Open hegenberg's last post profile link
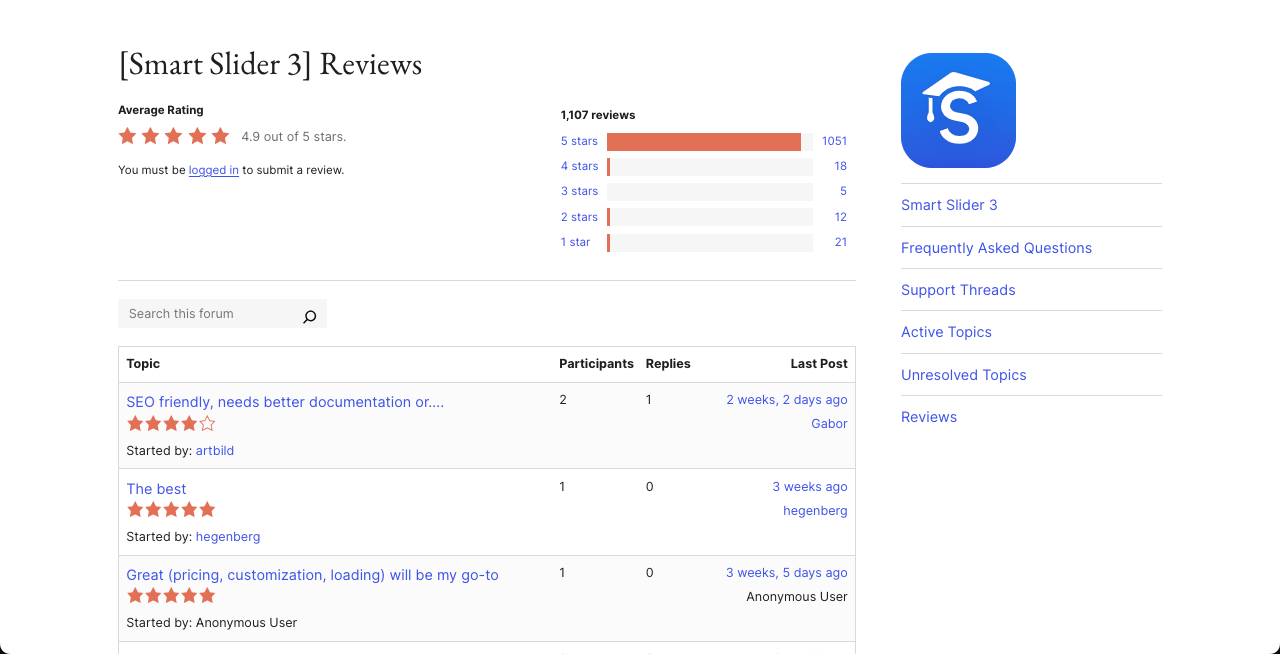The image size is (1280, 654). point(815,511)
